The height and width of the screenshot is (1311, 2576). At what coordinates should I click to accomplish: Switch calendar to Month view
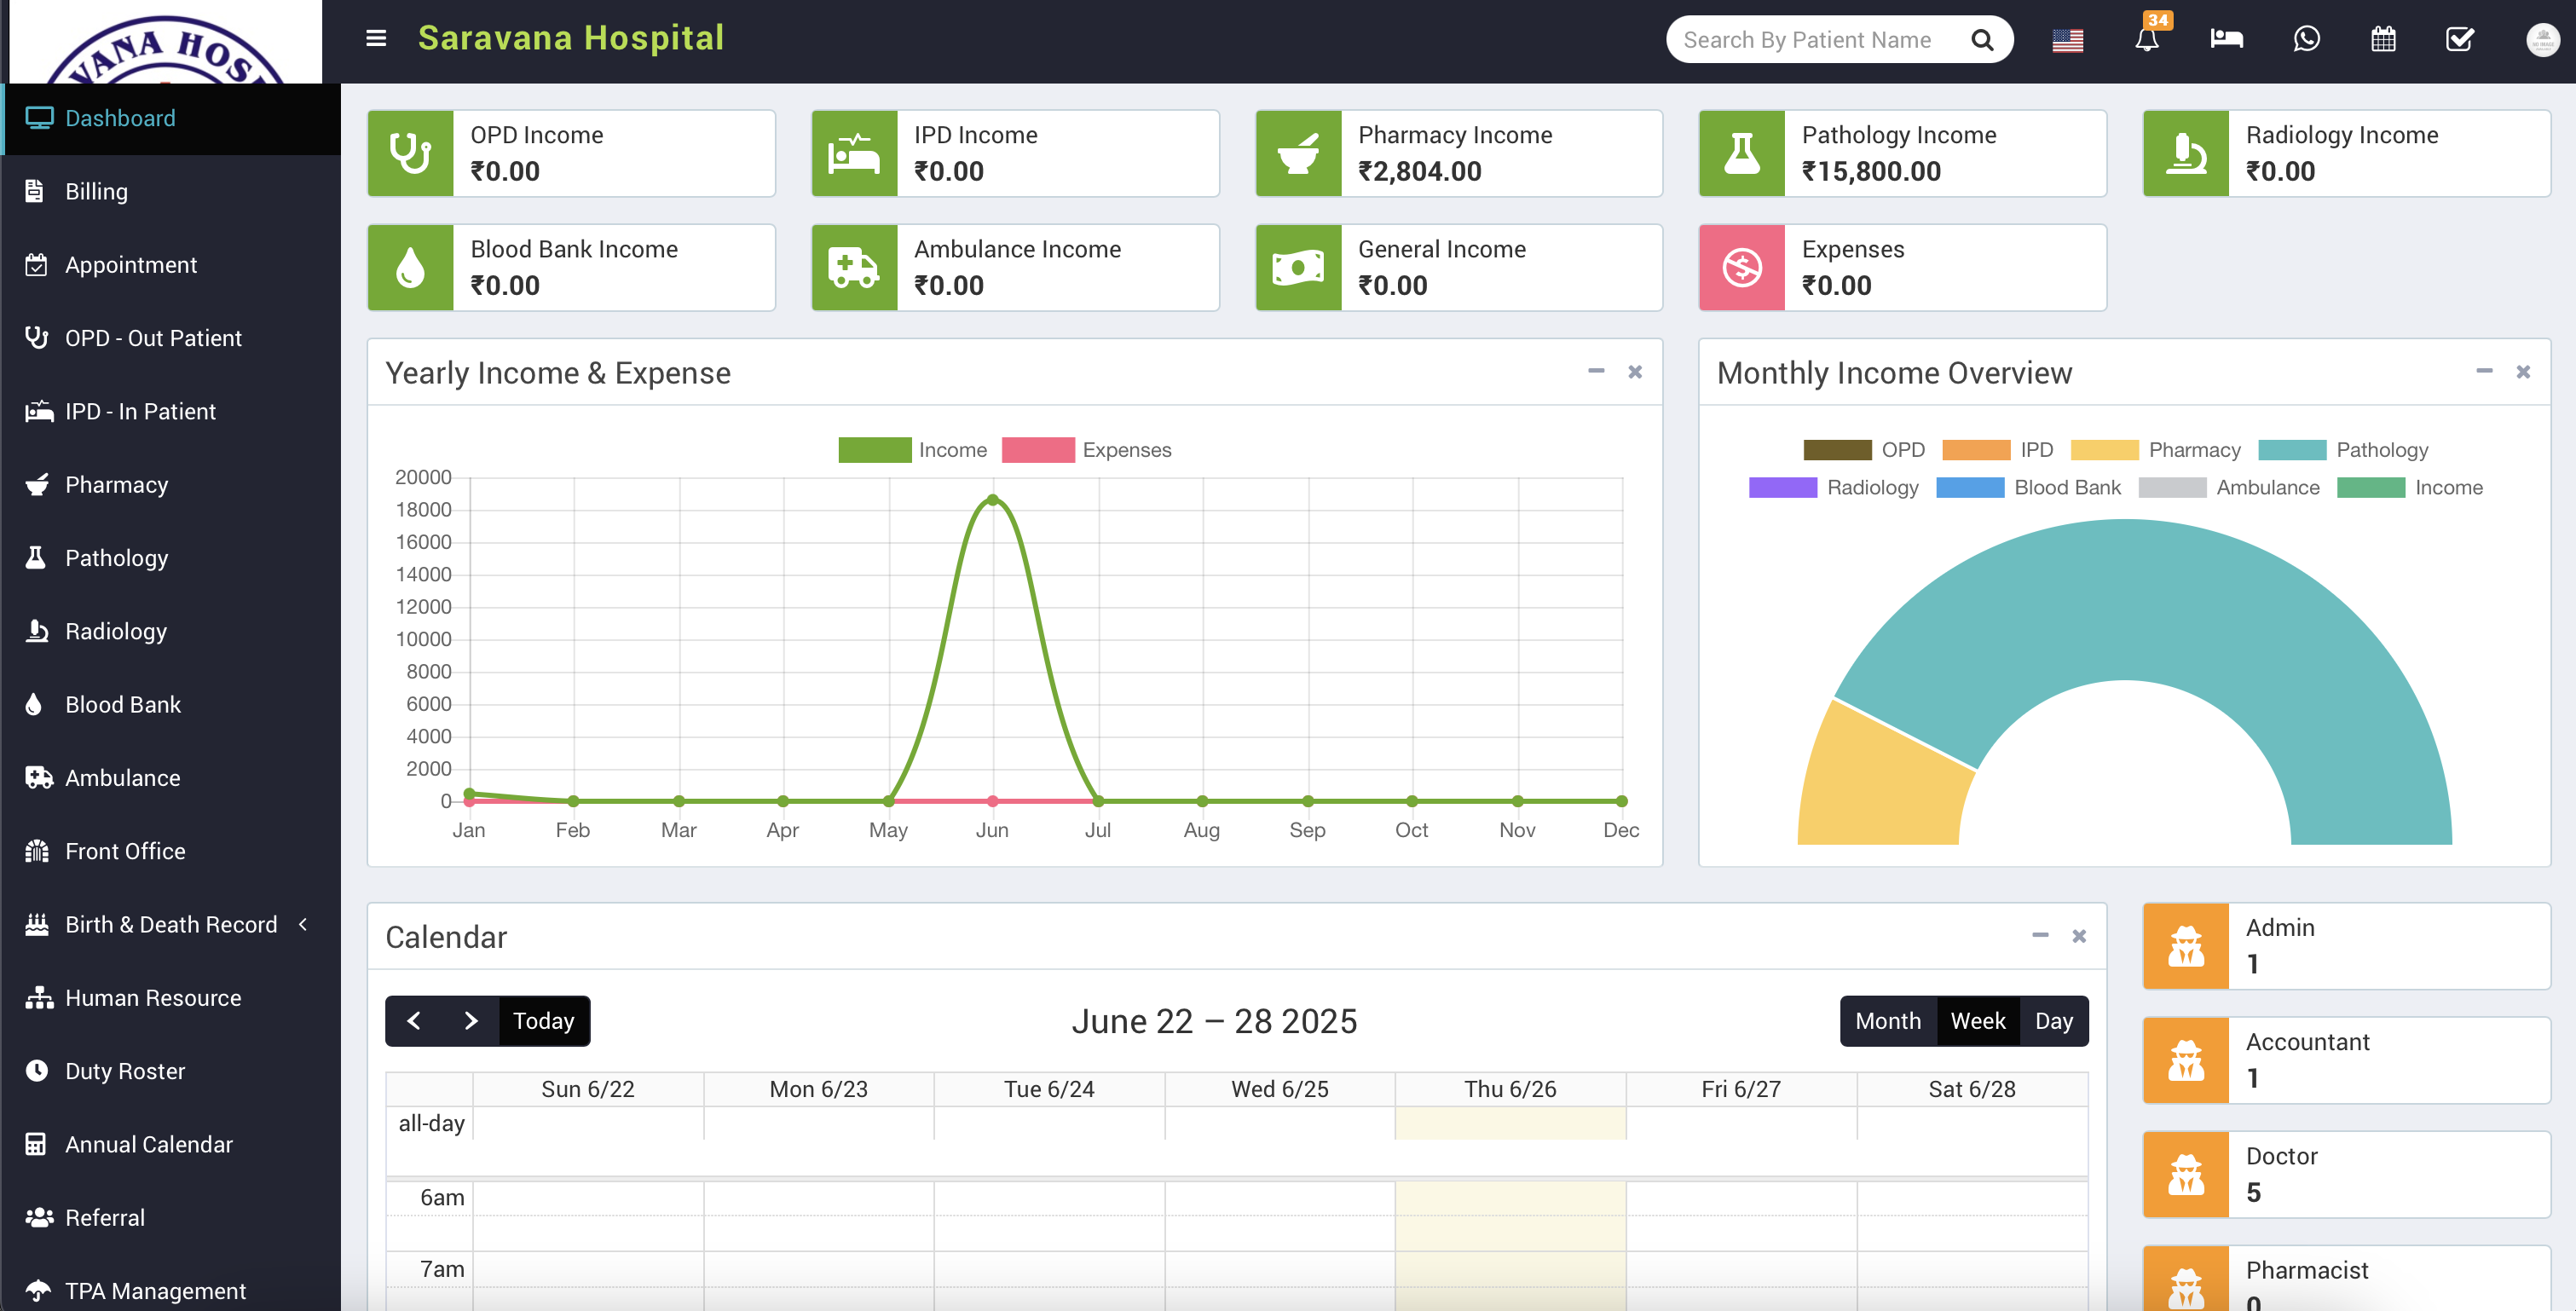coord(1888,1021)
